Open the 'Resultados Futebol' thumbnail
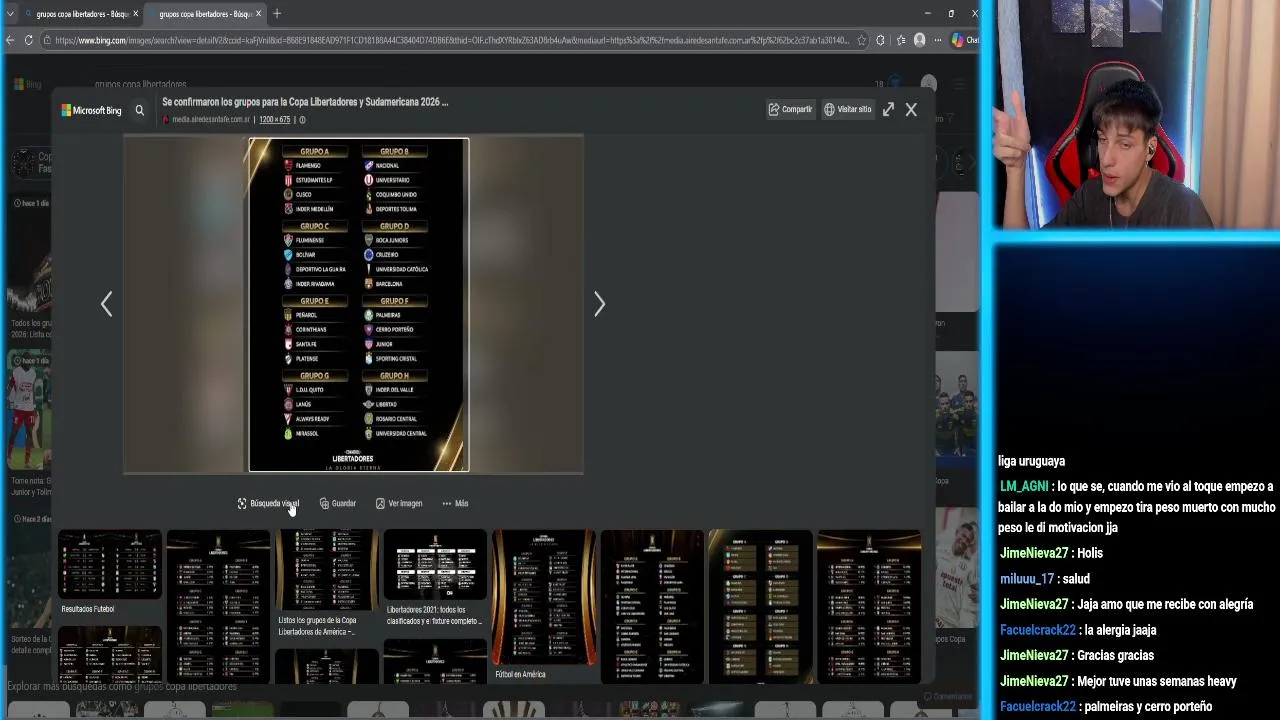Screen dimensions: 1280x720 click(x=110, y=564)
